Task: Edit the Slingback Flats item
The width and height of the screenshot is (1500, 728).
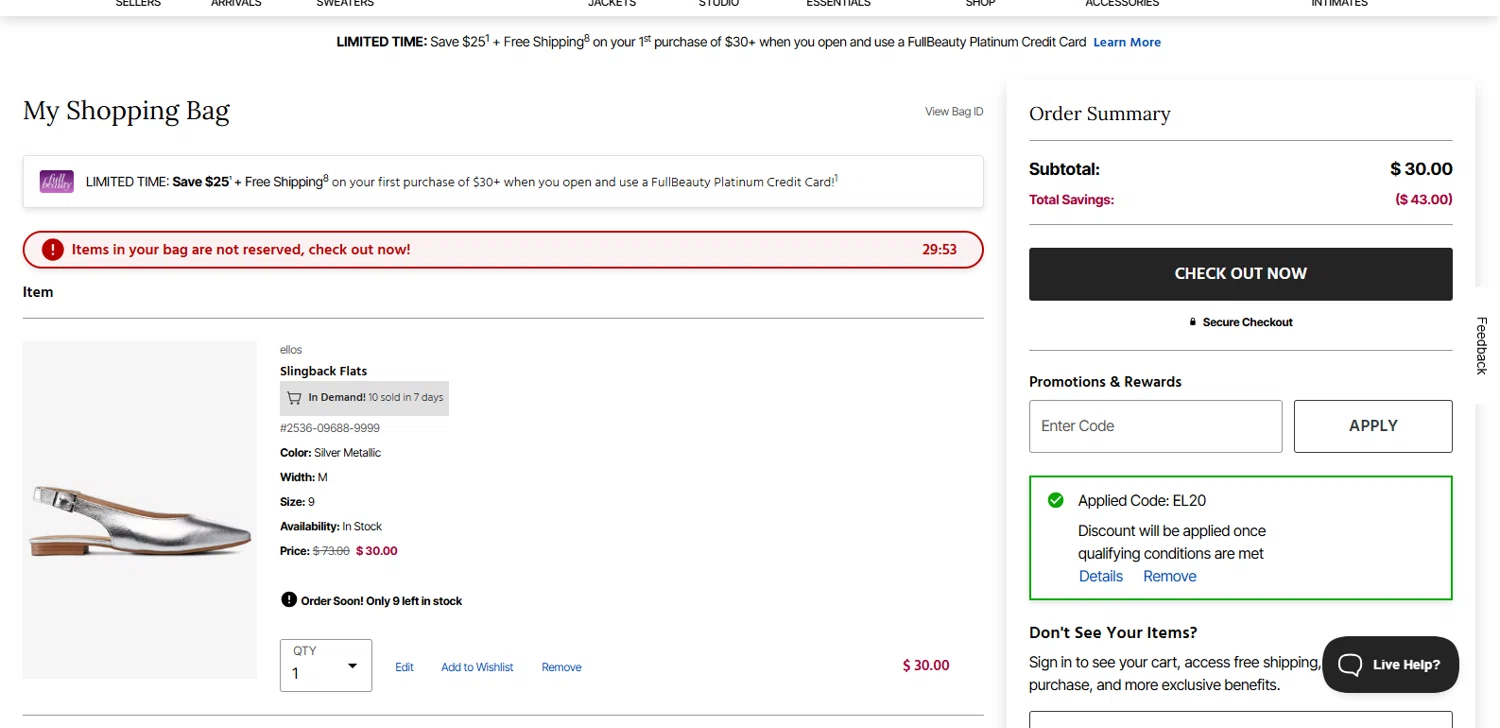Action: [404, 667]
